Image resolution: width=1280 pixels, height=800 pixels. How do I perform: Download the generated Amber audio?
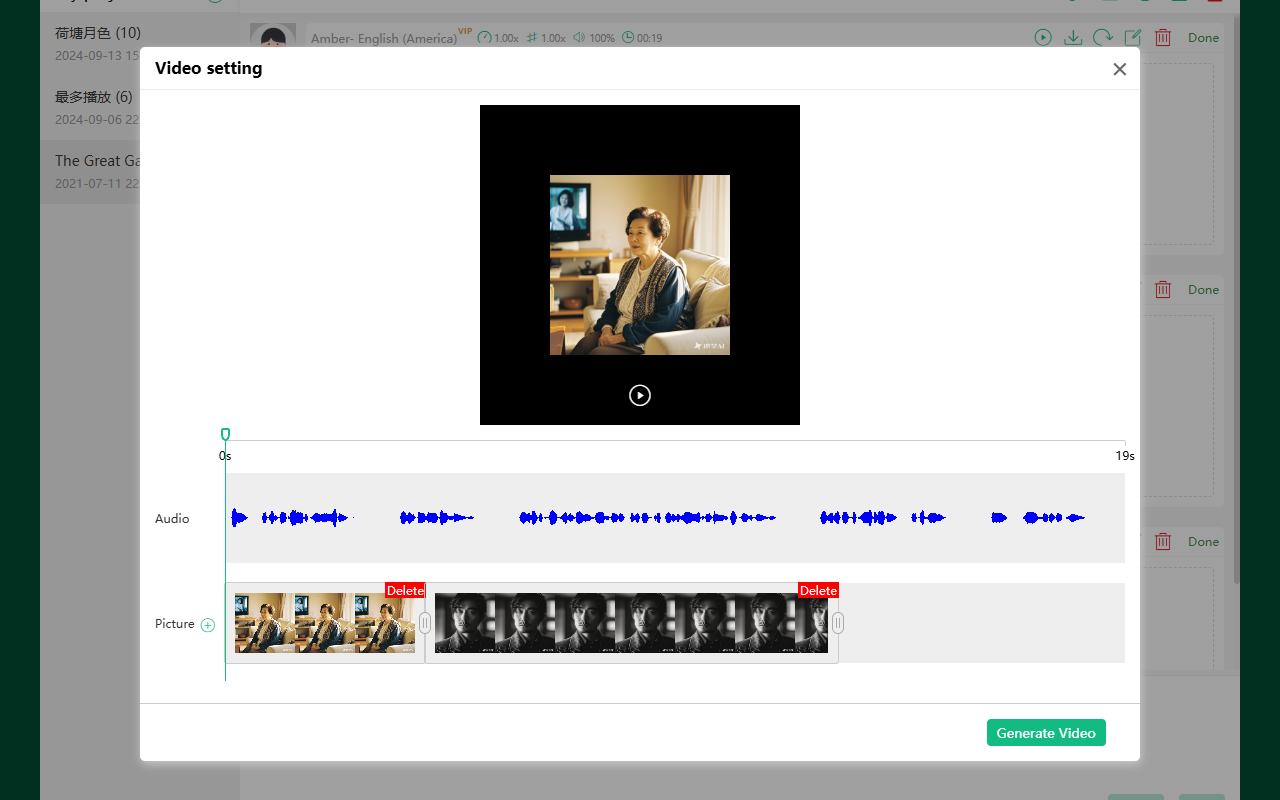point(1073,37)
